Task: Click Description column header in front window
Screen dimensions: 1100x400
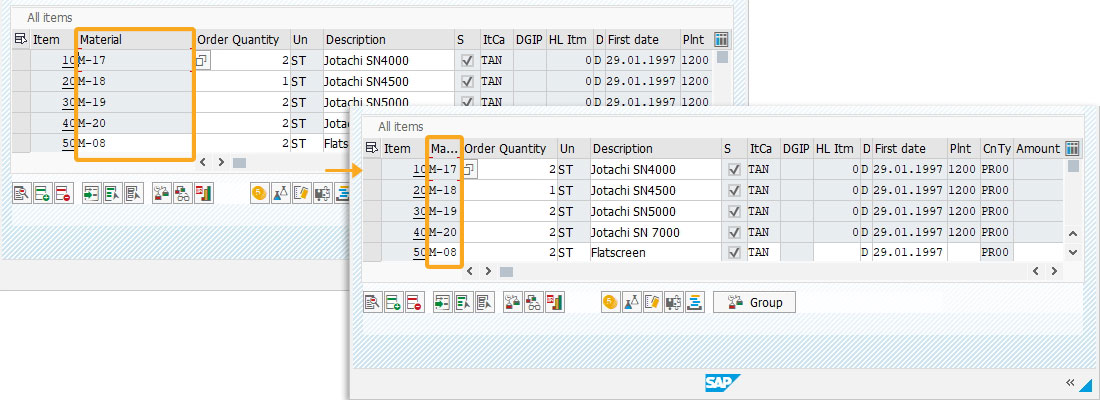Action: click(655, 149)
